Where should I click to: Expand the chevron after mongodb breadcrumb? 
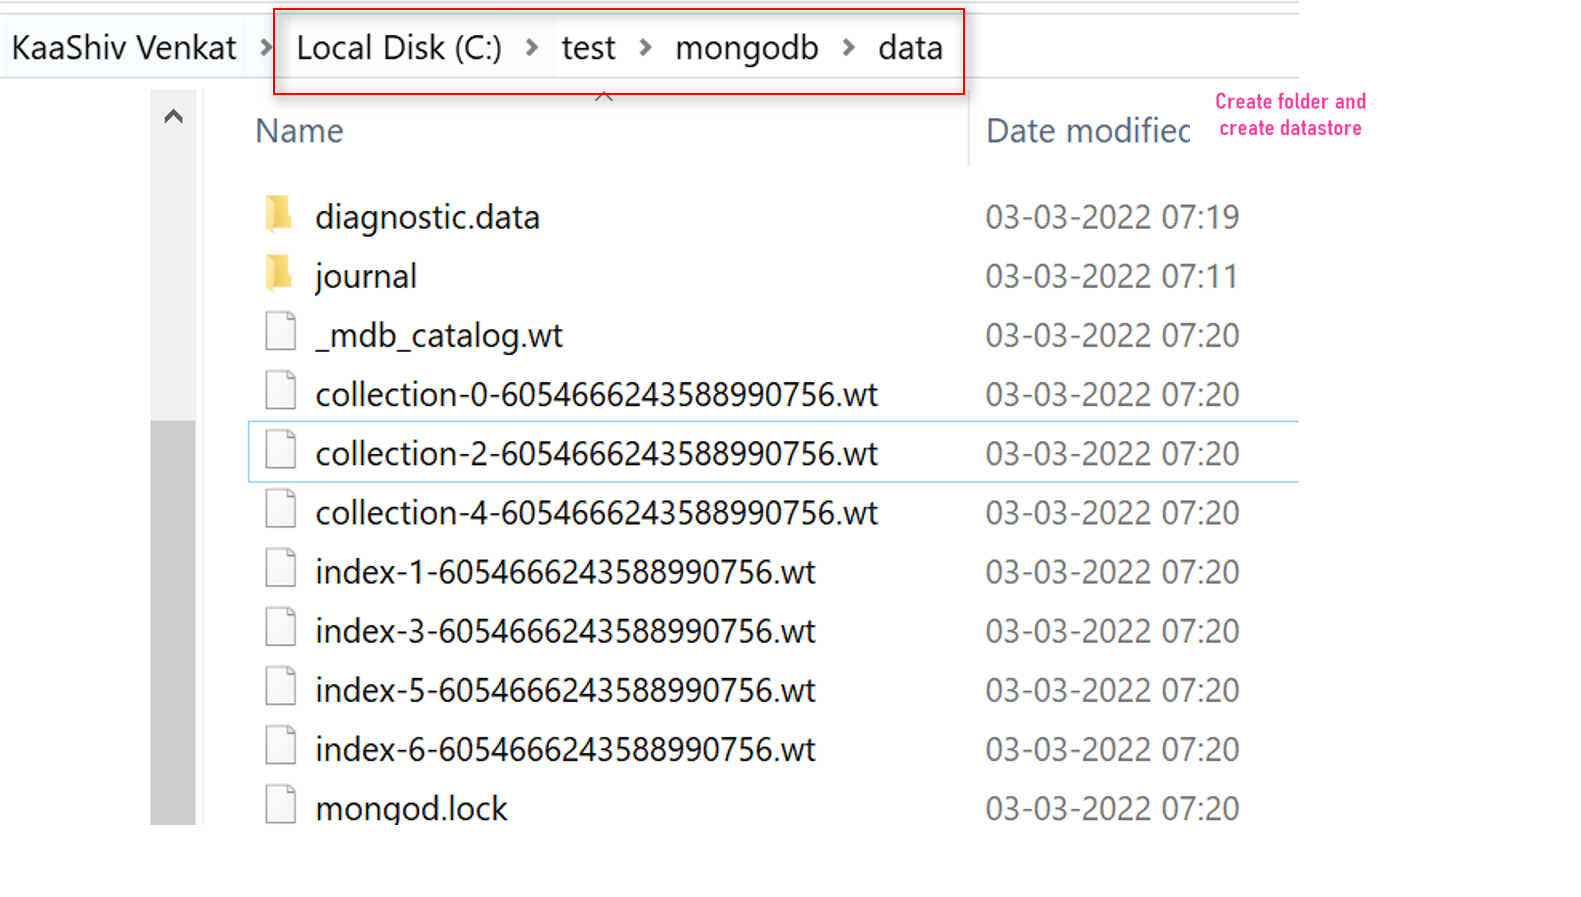849,47
